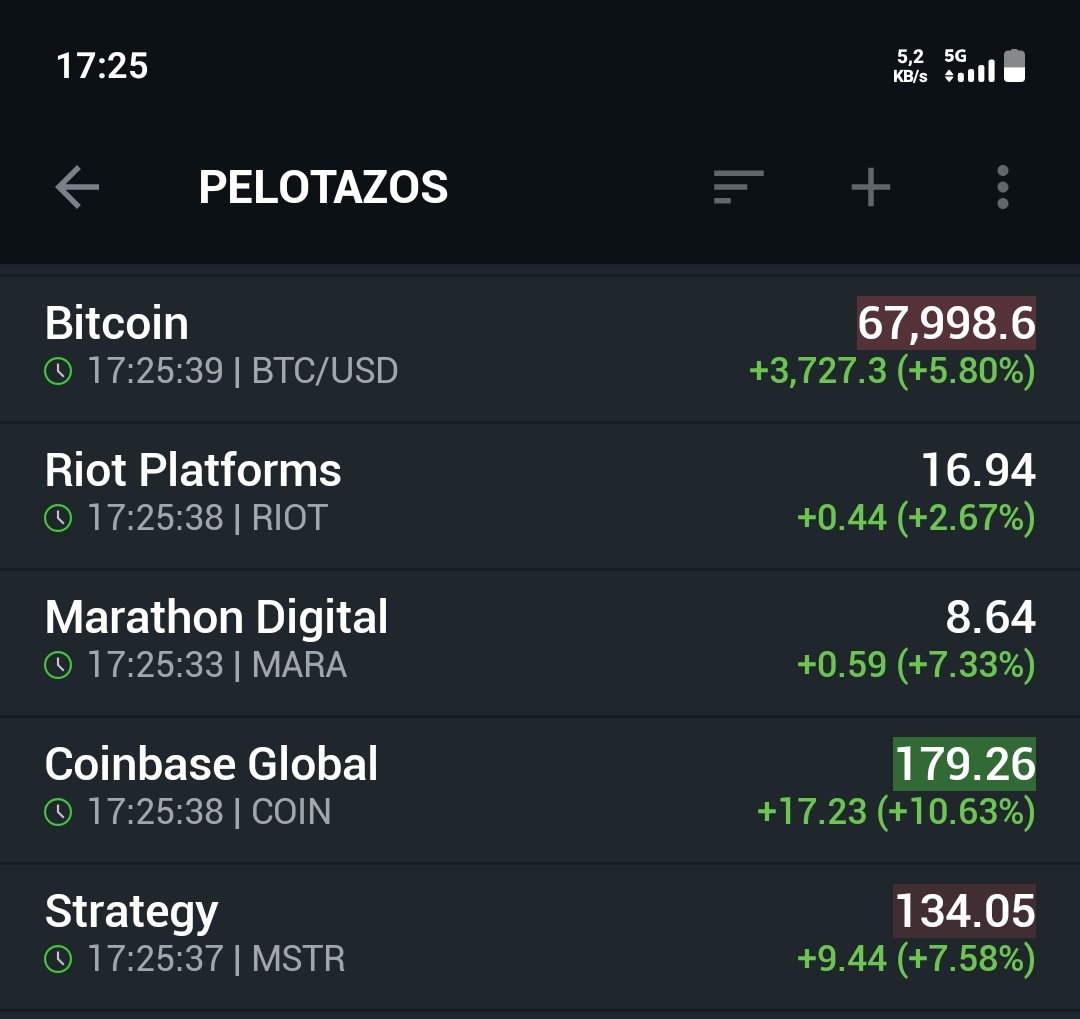Image resolution: width=1080 pixels, height=1019 pixels.
Task: Tap Coinbase highlighted price 179.26
Action: [964, 764]
